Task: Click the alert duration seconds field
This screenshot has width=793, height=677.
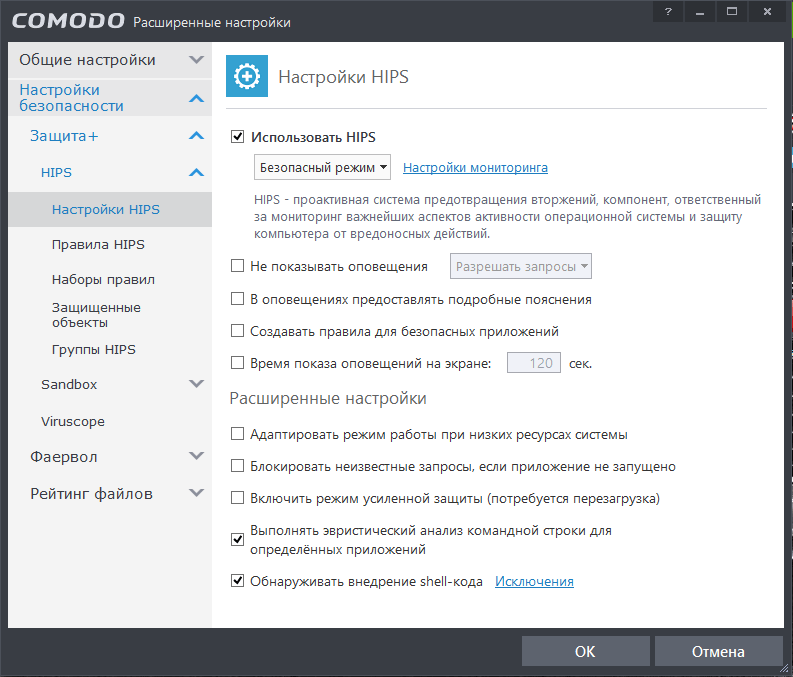Action: point(534,363)
